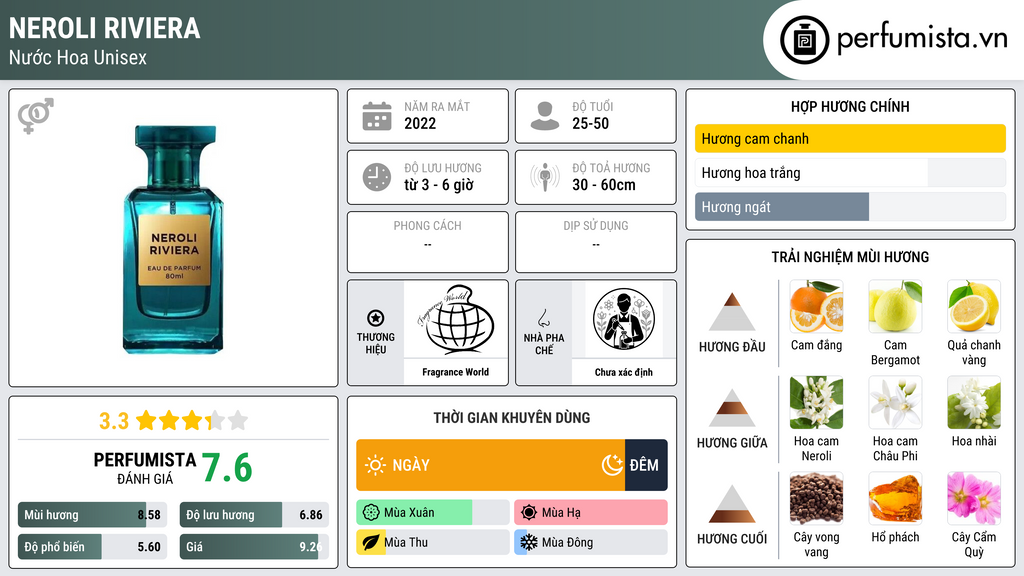Click the Nước Hoa Unisex subtitle
Viewport: 1024px width, 576px height.
(x=78, y=57)
